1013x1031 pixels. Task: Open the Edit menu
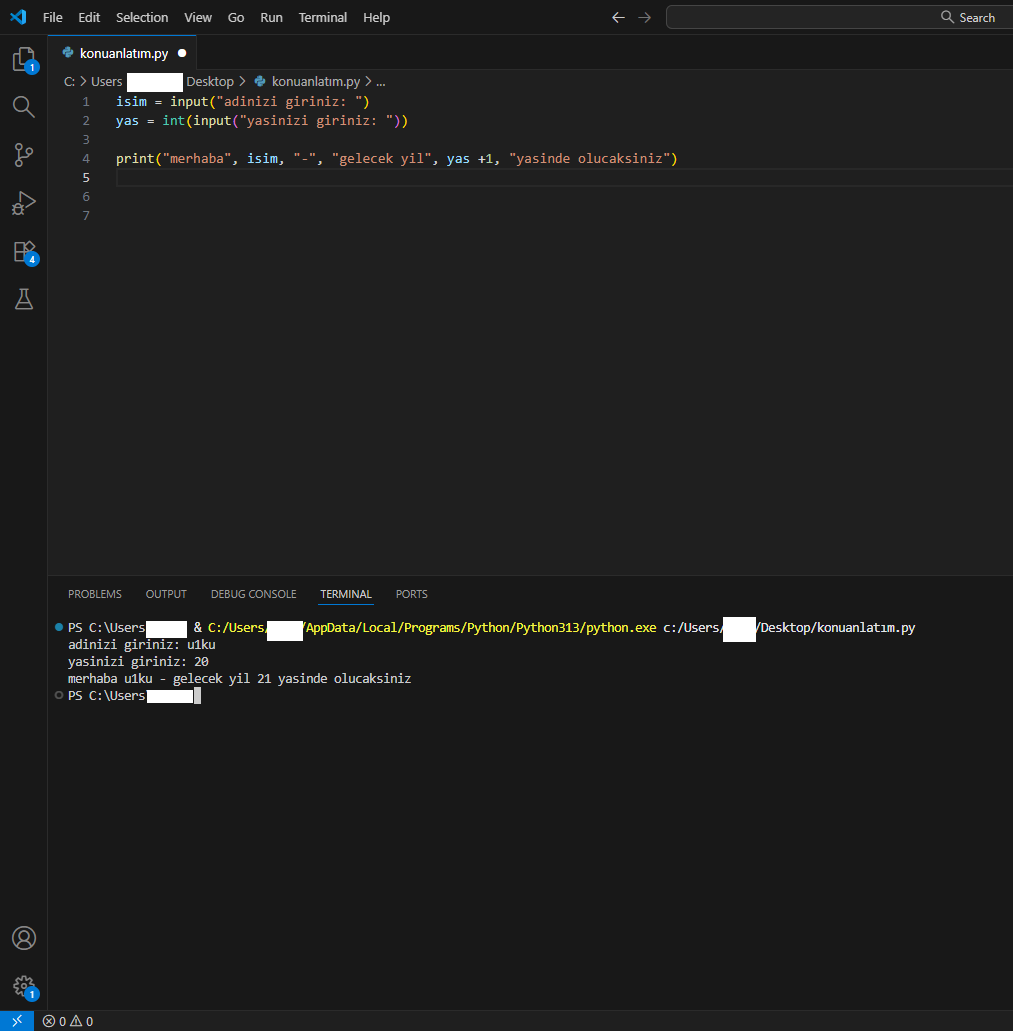coord(89,18)
